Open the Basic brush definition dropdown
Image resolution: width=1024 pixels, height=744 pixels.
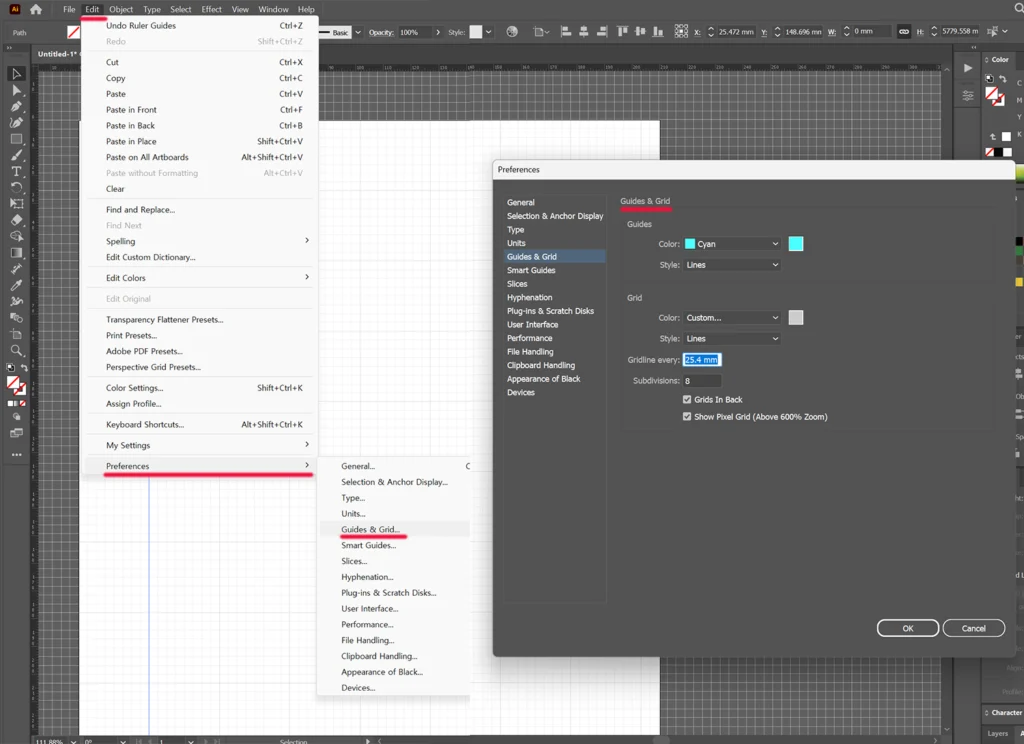358,32
